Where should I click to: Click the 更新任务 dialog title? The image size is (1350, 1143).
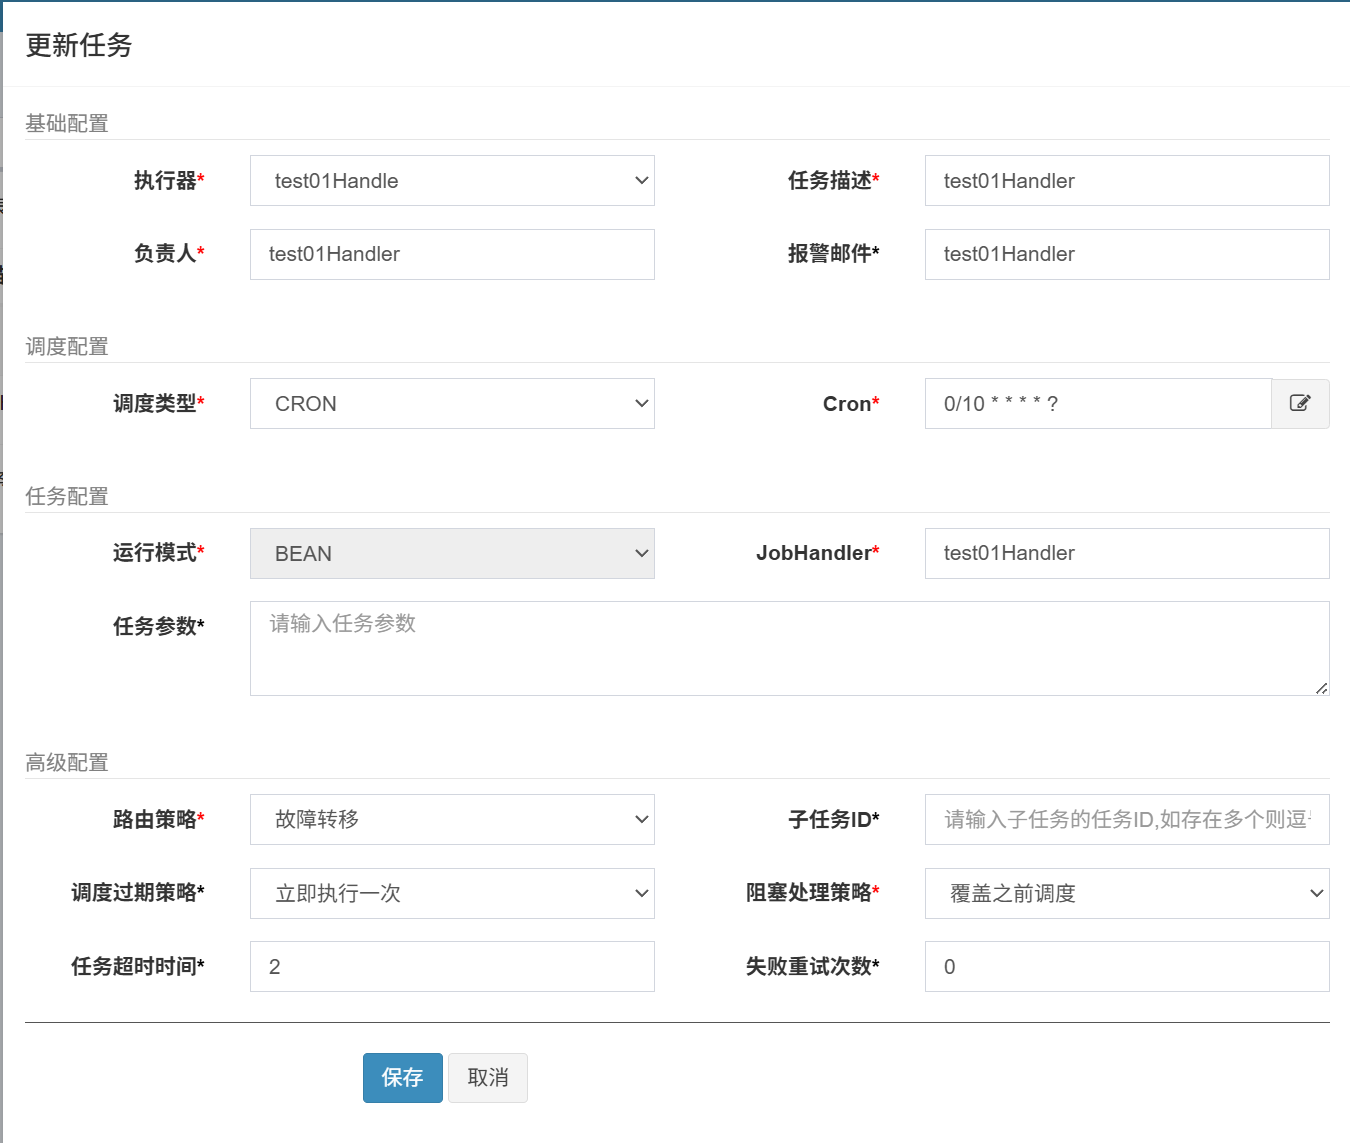pos(79,46)
